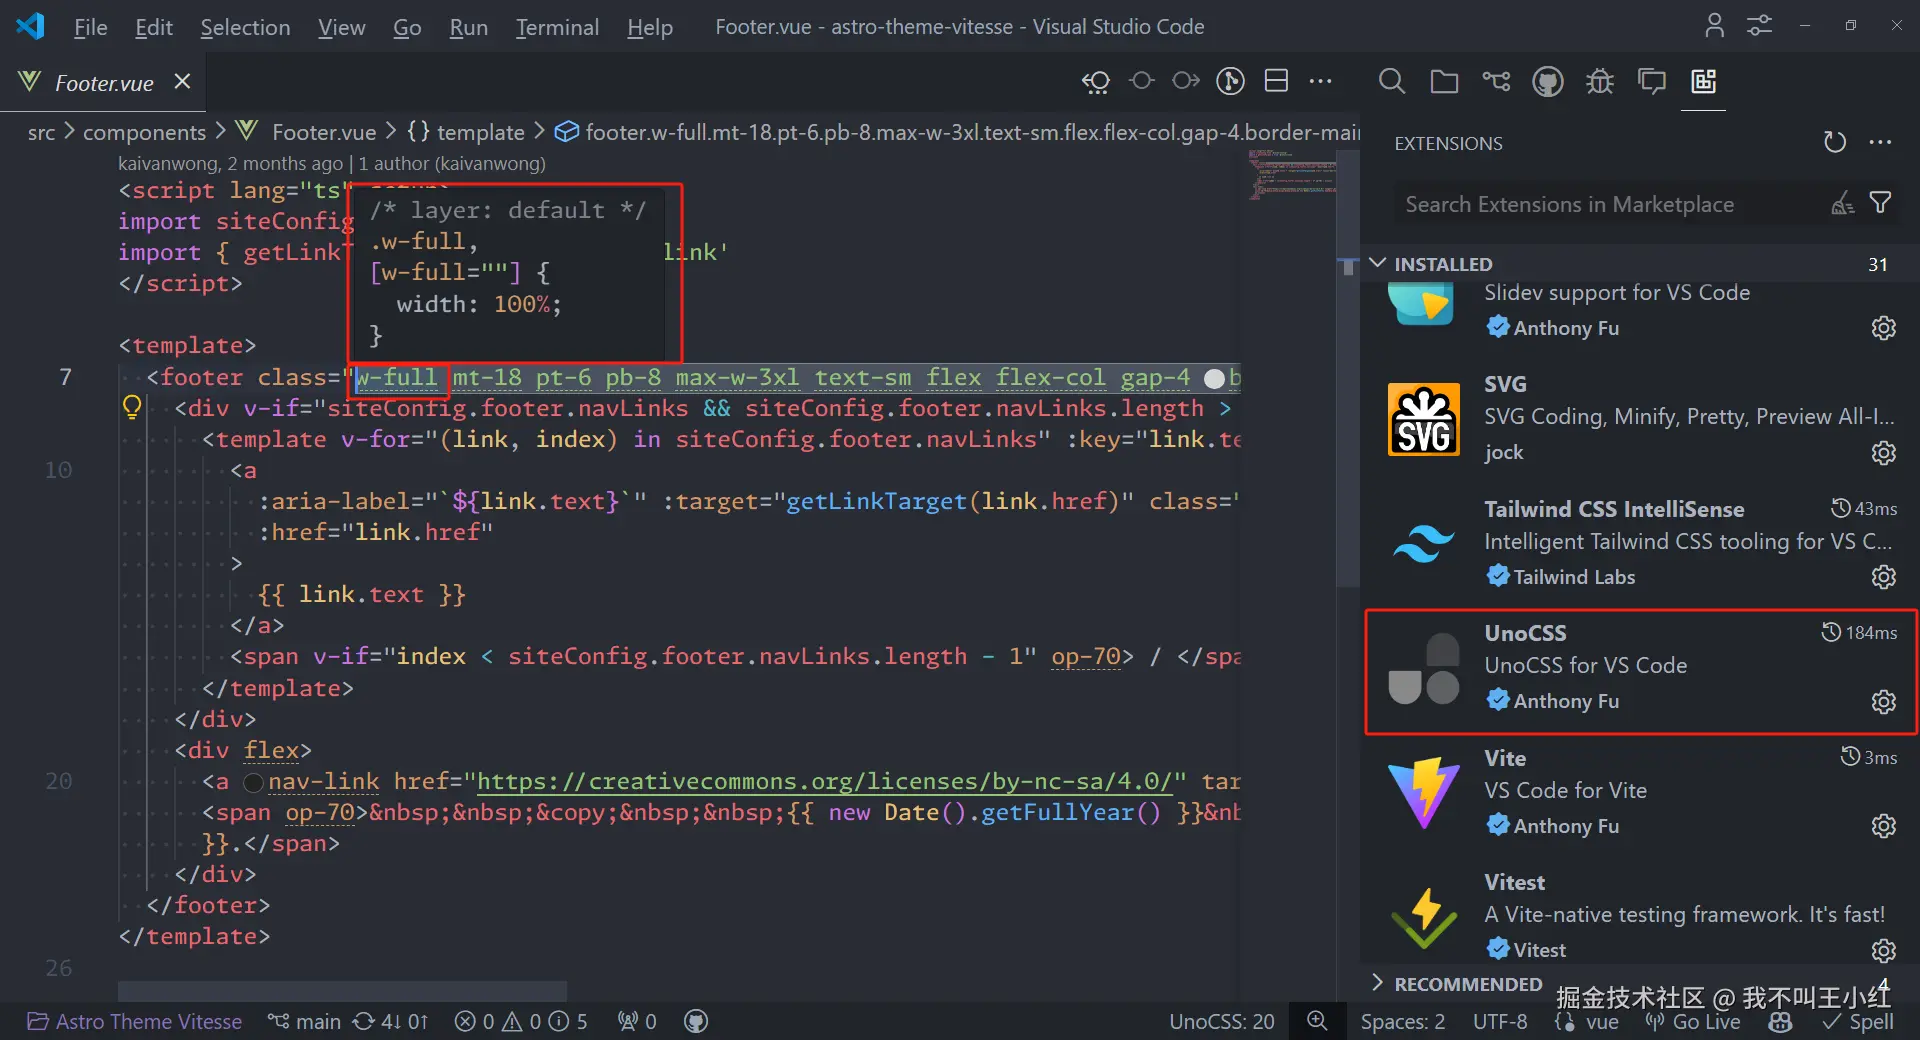The width and height of the screenshot is (1920, 1040).
Task: Click the git graph circle icon in editor toolbar
Action: (1231, 81)
